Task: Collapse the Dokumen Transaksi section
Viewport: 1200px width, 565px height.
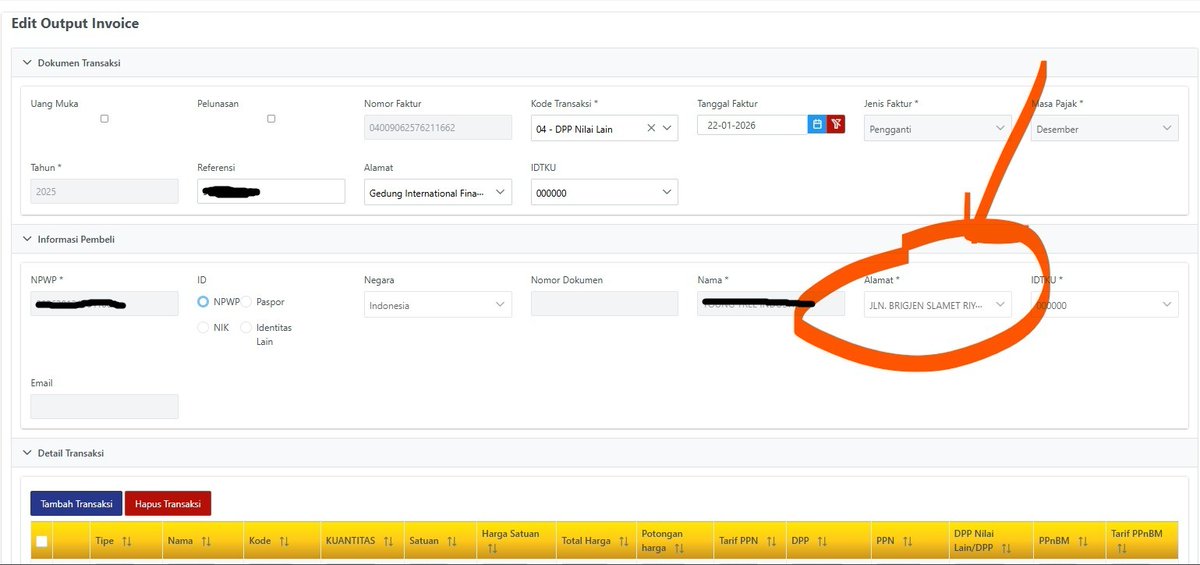Action: pyautogui.click(x=26, y=63)
